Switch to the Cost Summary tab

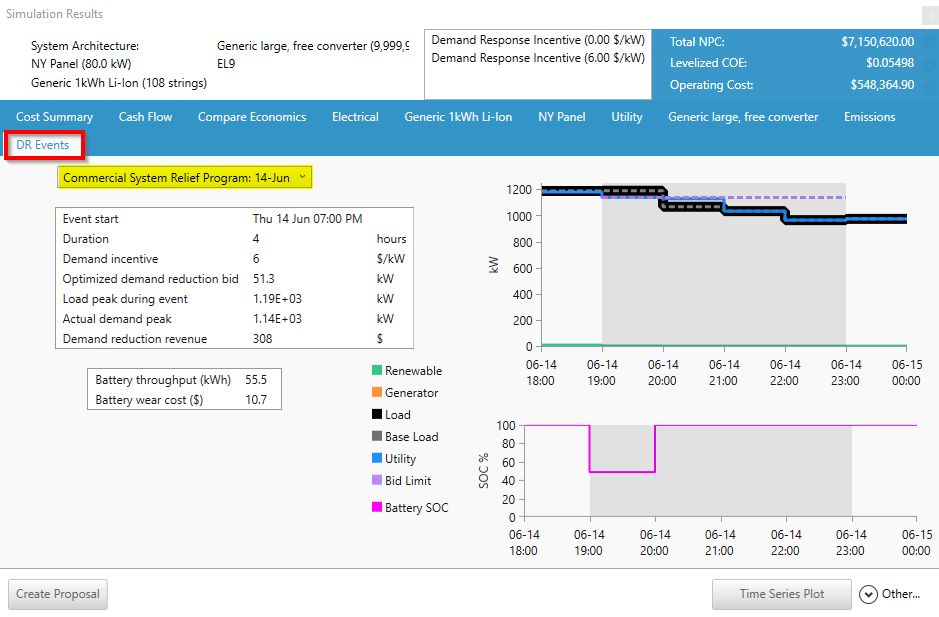coord(54,116)
